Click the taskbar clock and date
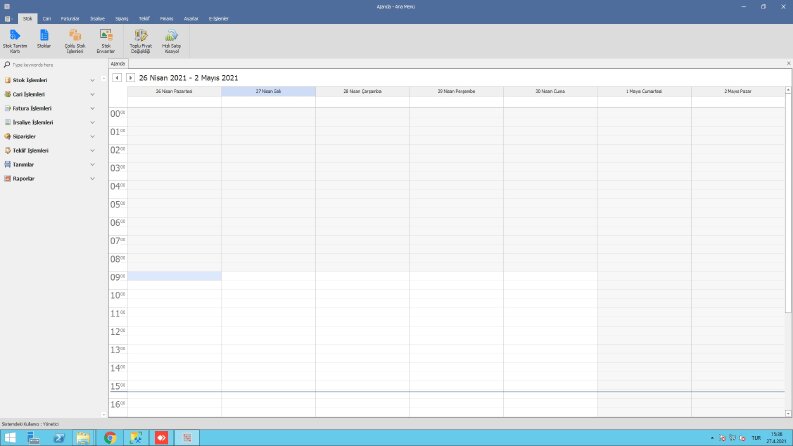Screen dimensions: 793x446 tap(777, 438)
